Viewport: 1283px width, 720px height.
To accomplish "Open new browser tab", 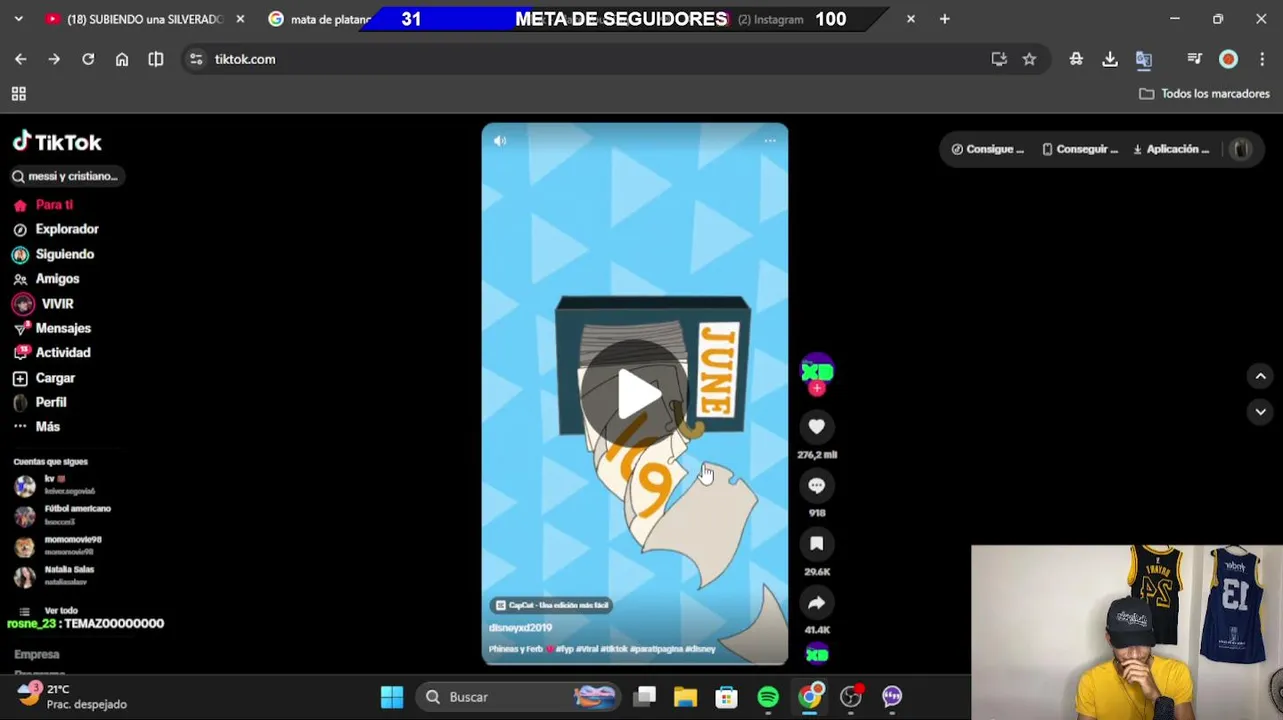I will [x=945, y=19].
